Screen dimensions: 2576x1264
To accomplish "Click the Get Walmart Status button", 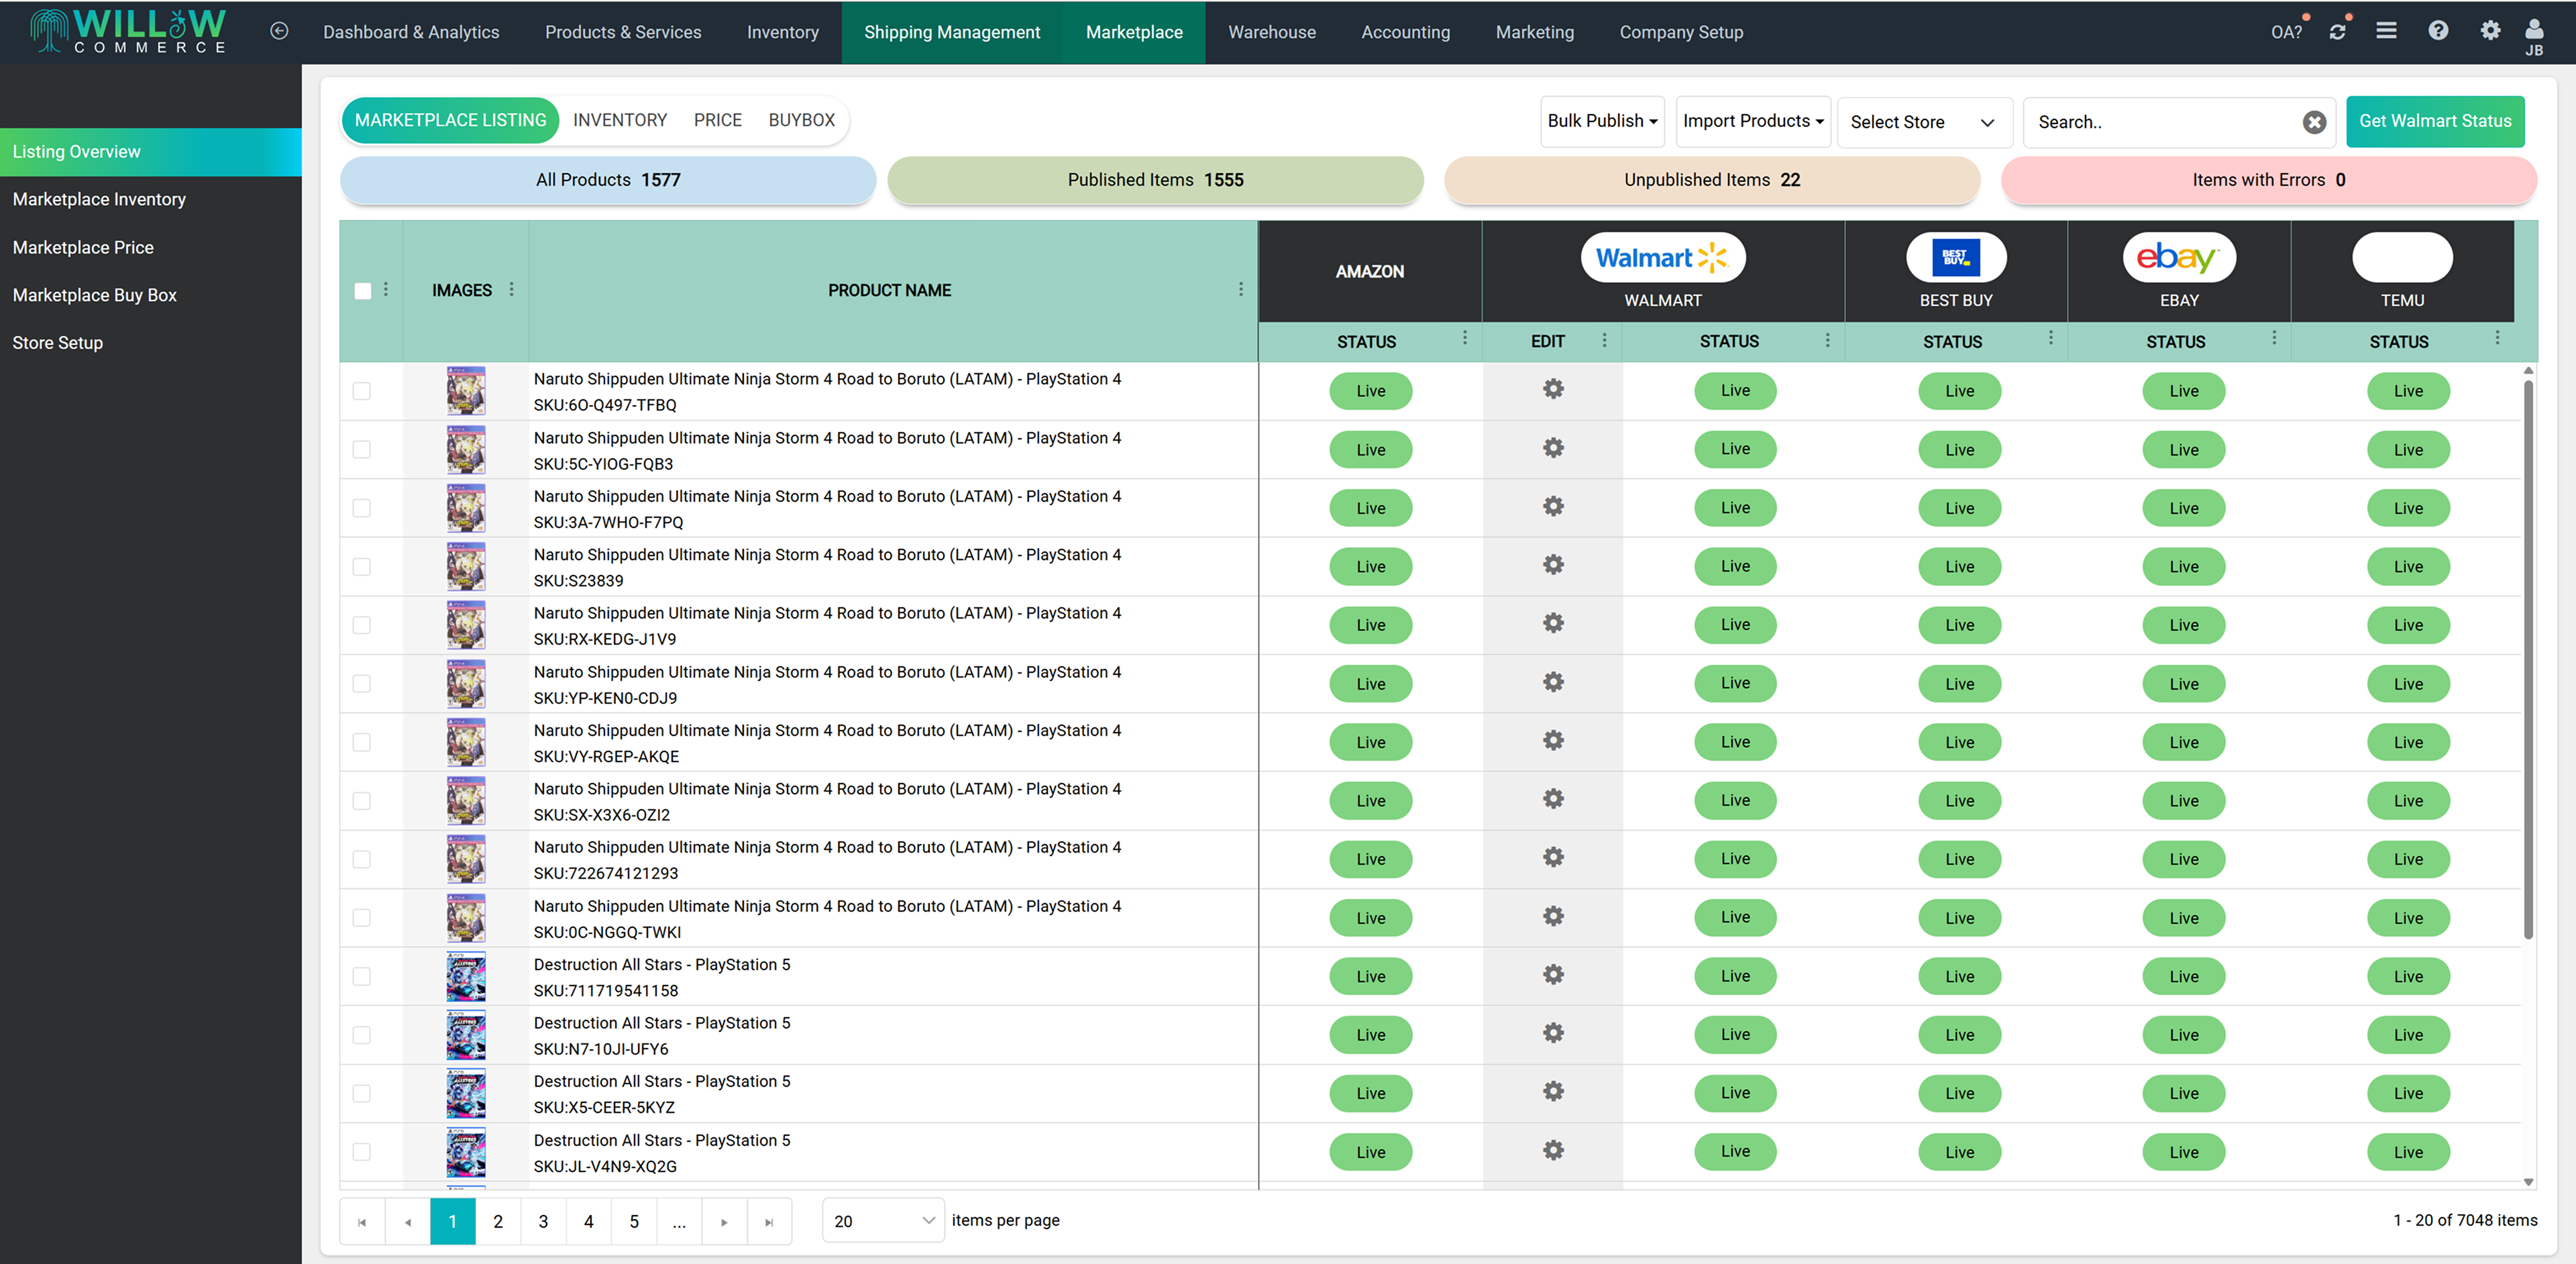I will (x=2434, y=121).
